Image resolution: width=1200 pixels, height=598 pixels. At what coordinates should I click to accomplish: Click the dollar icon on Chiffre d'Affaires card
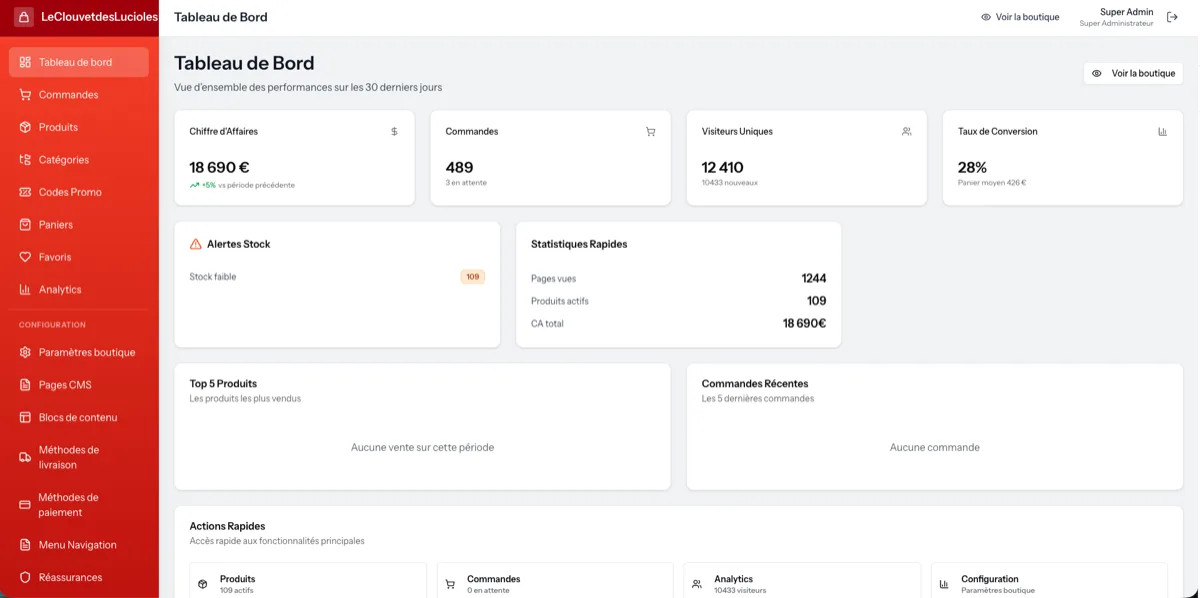click(393, 130)
